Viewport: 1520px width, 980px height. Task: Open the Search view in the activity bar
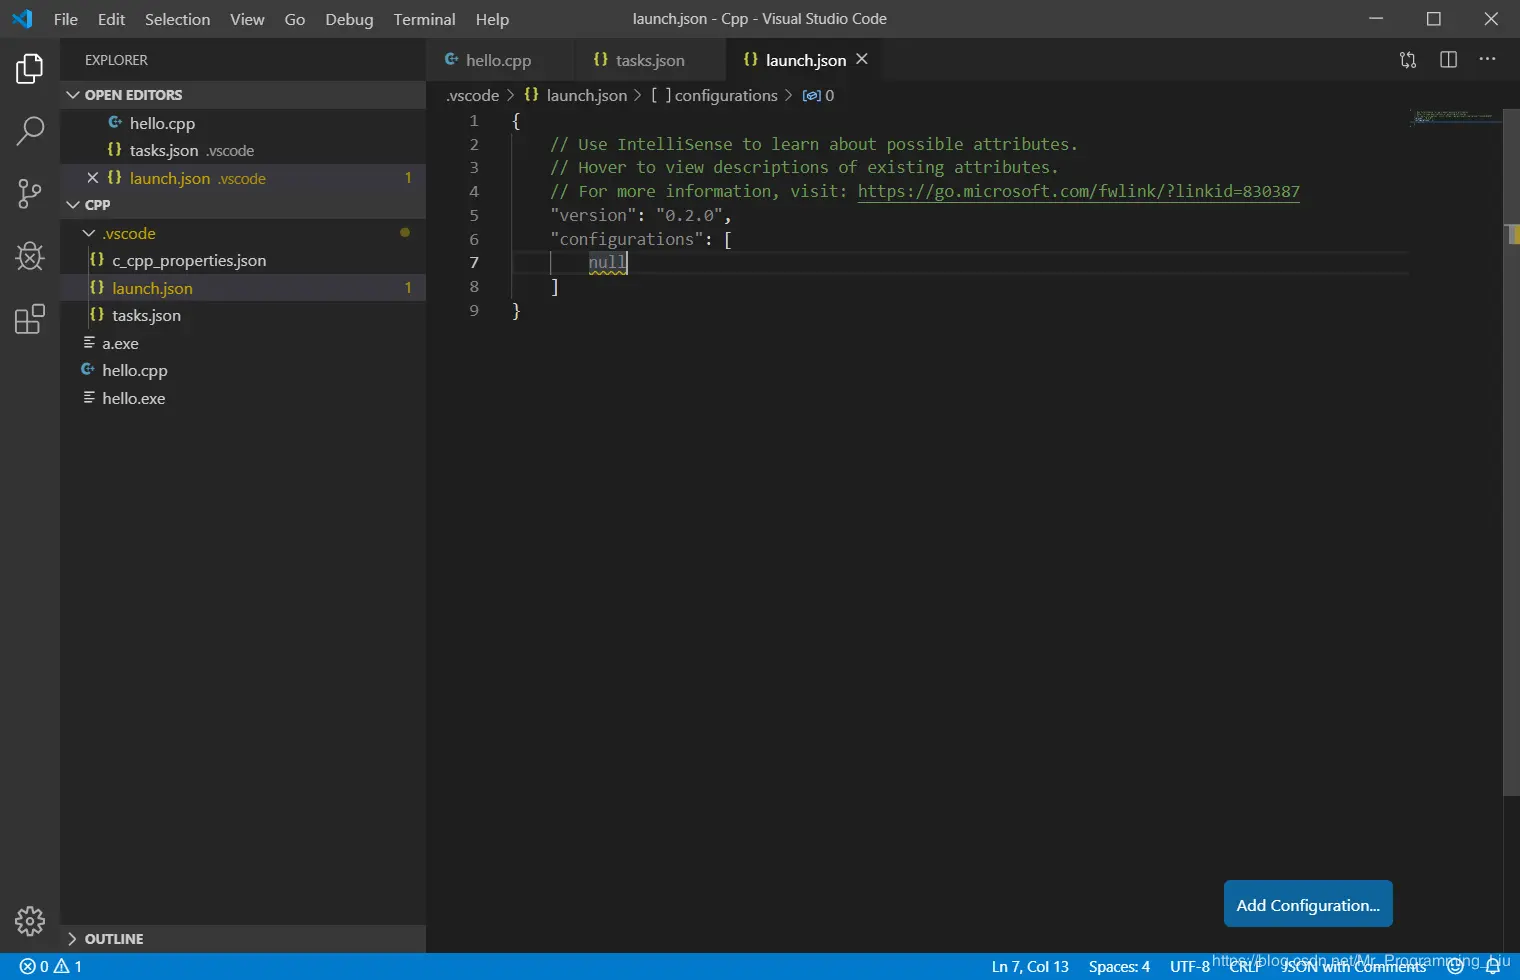(x=30, y=130)
